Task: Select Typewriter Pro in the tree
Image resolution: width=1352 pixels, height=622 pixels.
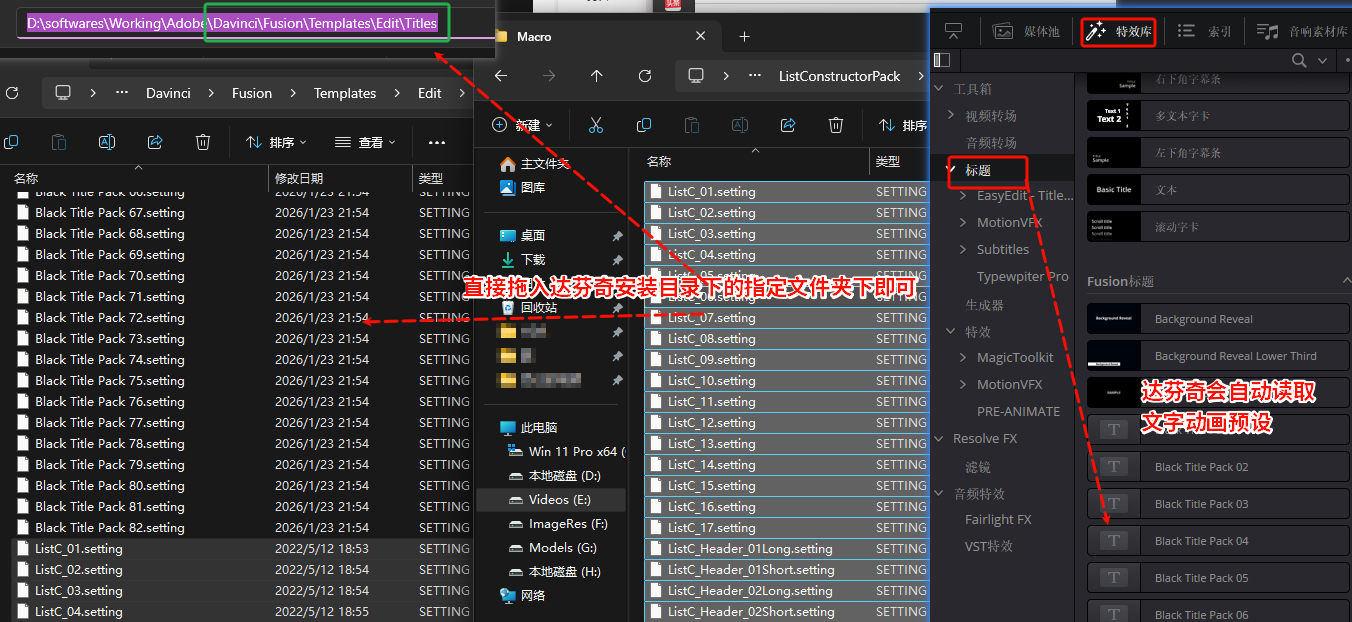Action: [x=1023, y=276]
